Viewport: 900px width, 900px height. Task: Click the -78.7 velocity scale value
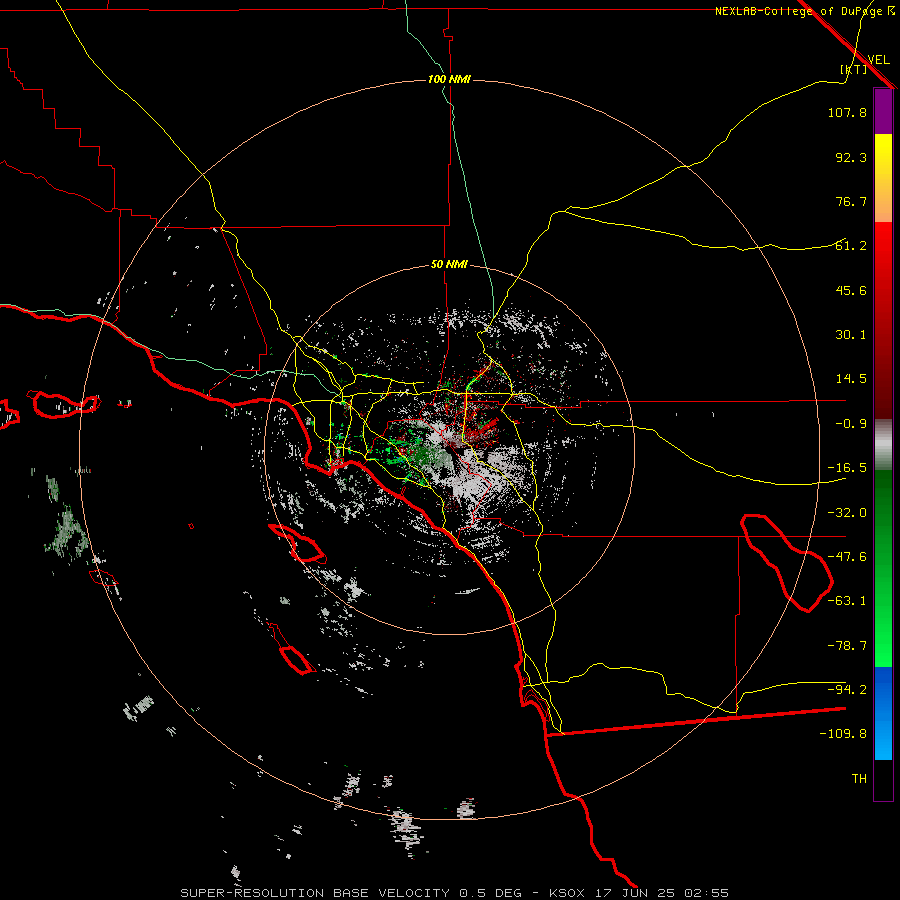pos(847,646)
